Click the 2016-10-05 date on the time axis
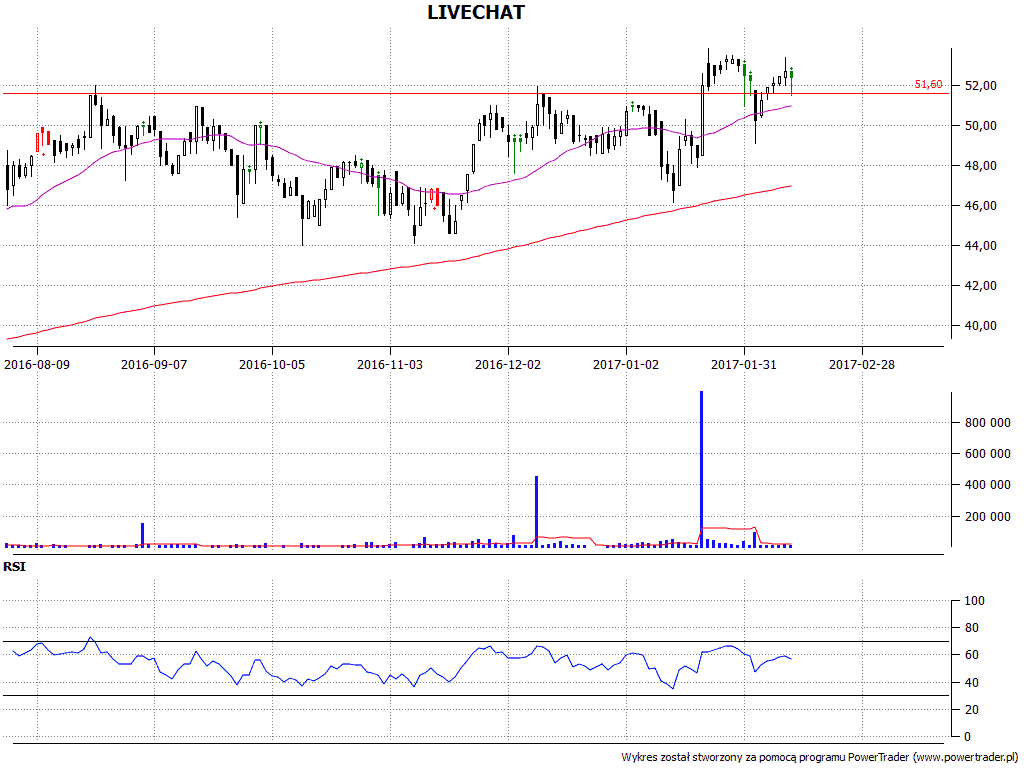 [x=272, y=365]
